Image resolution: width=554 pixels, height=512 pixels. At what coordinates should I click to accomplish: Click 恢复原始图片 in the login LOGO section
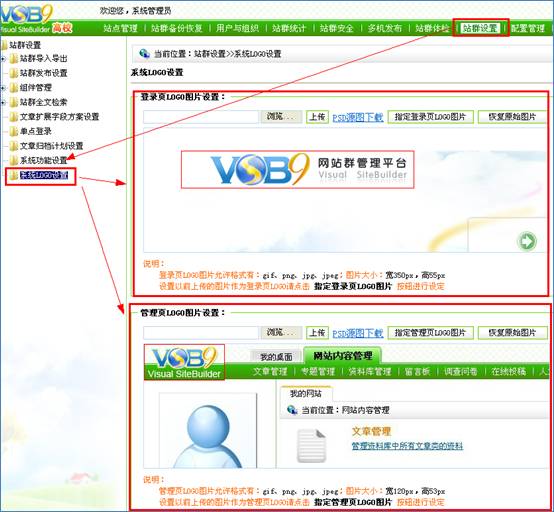[512, 117]
